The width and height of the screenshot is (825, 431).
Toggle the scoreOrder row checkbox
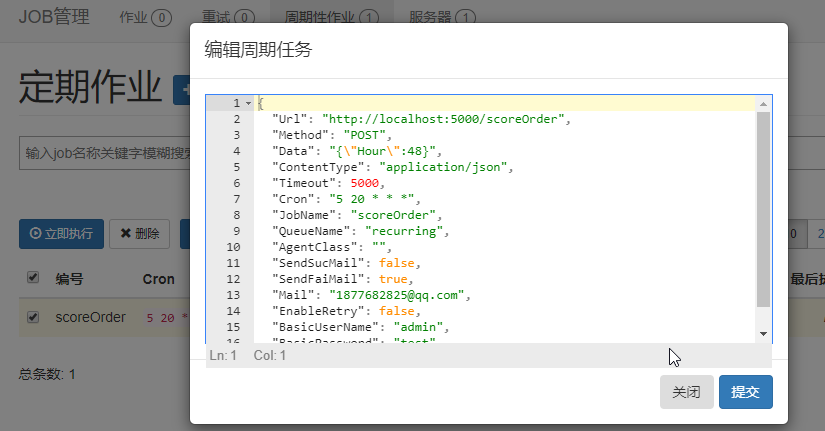[33, 317]
